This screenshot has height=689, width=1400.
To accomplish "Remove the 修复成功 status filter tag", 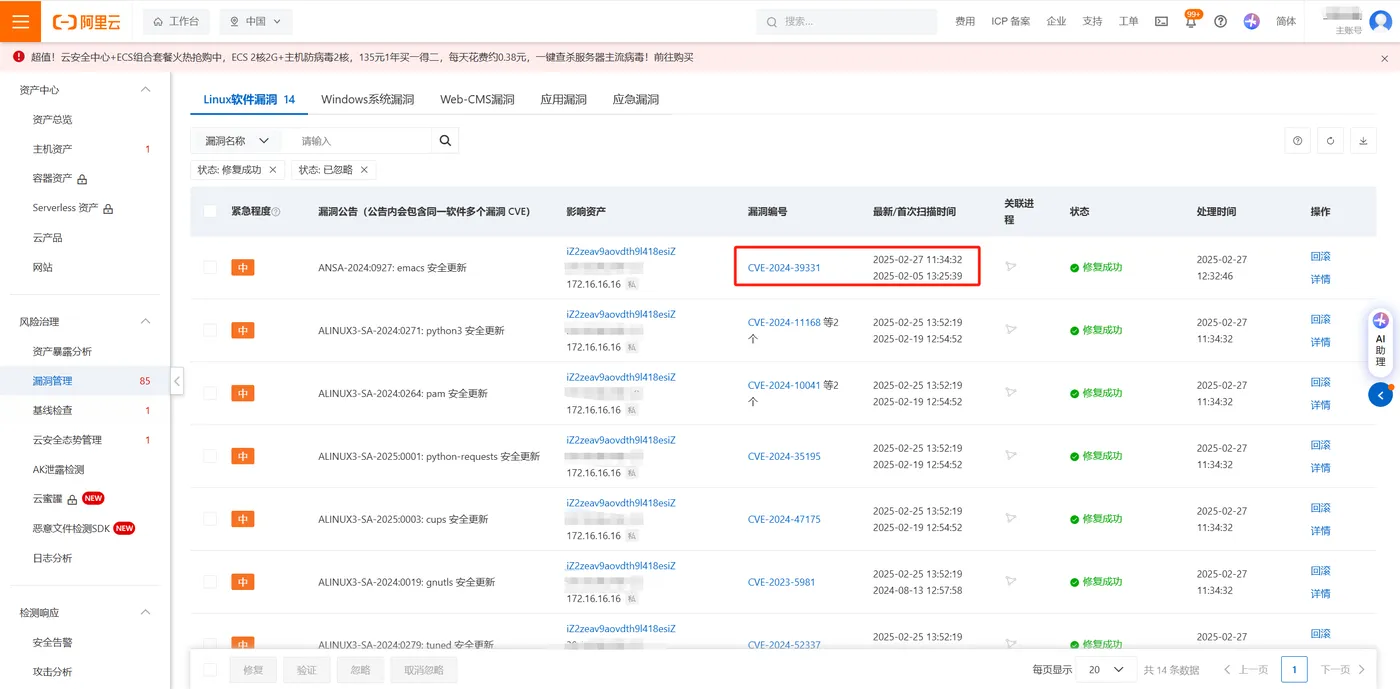I will point(272,170).
